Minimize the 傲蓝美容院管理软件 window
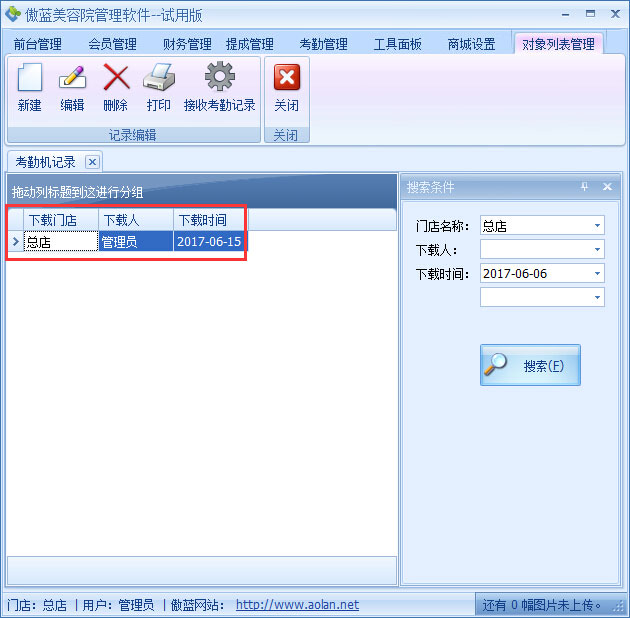Screen dimensions: 630x618 tap(566, 14)
